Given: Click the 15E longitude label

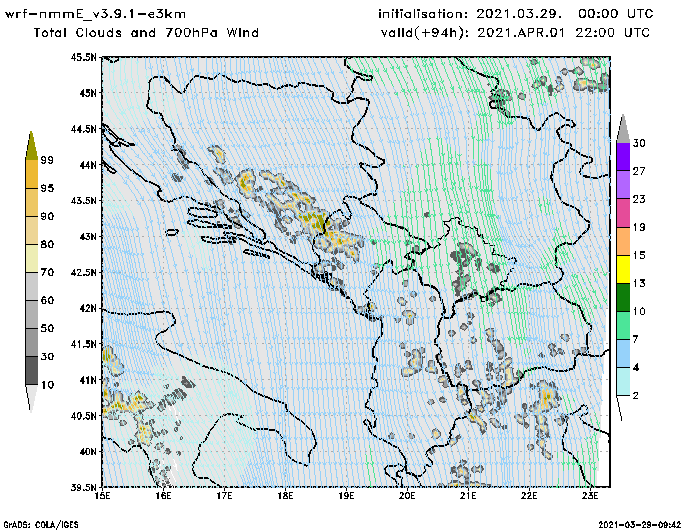Looking at the screenshot, I should [103, 496].
